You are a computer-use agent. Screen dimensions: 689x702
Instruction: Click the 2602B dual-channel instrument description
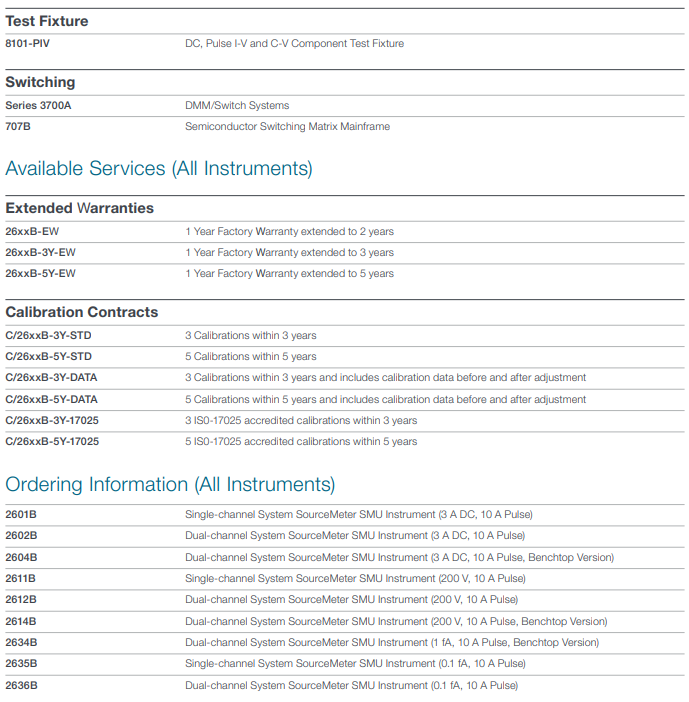[x=355, y=535]
